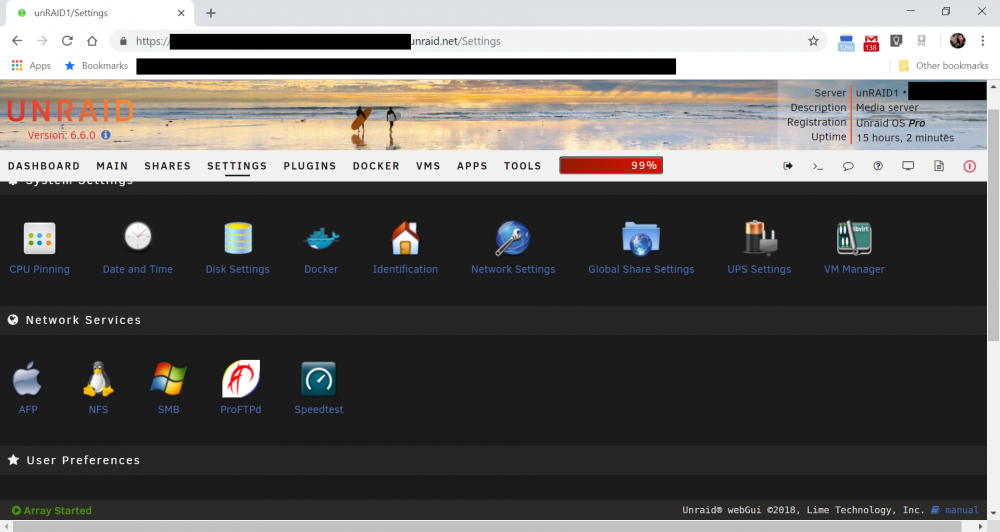Click the CPU Pinning link text
Screen dimensions: 1000x532
click(x=40, y=269)
